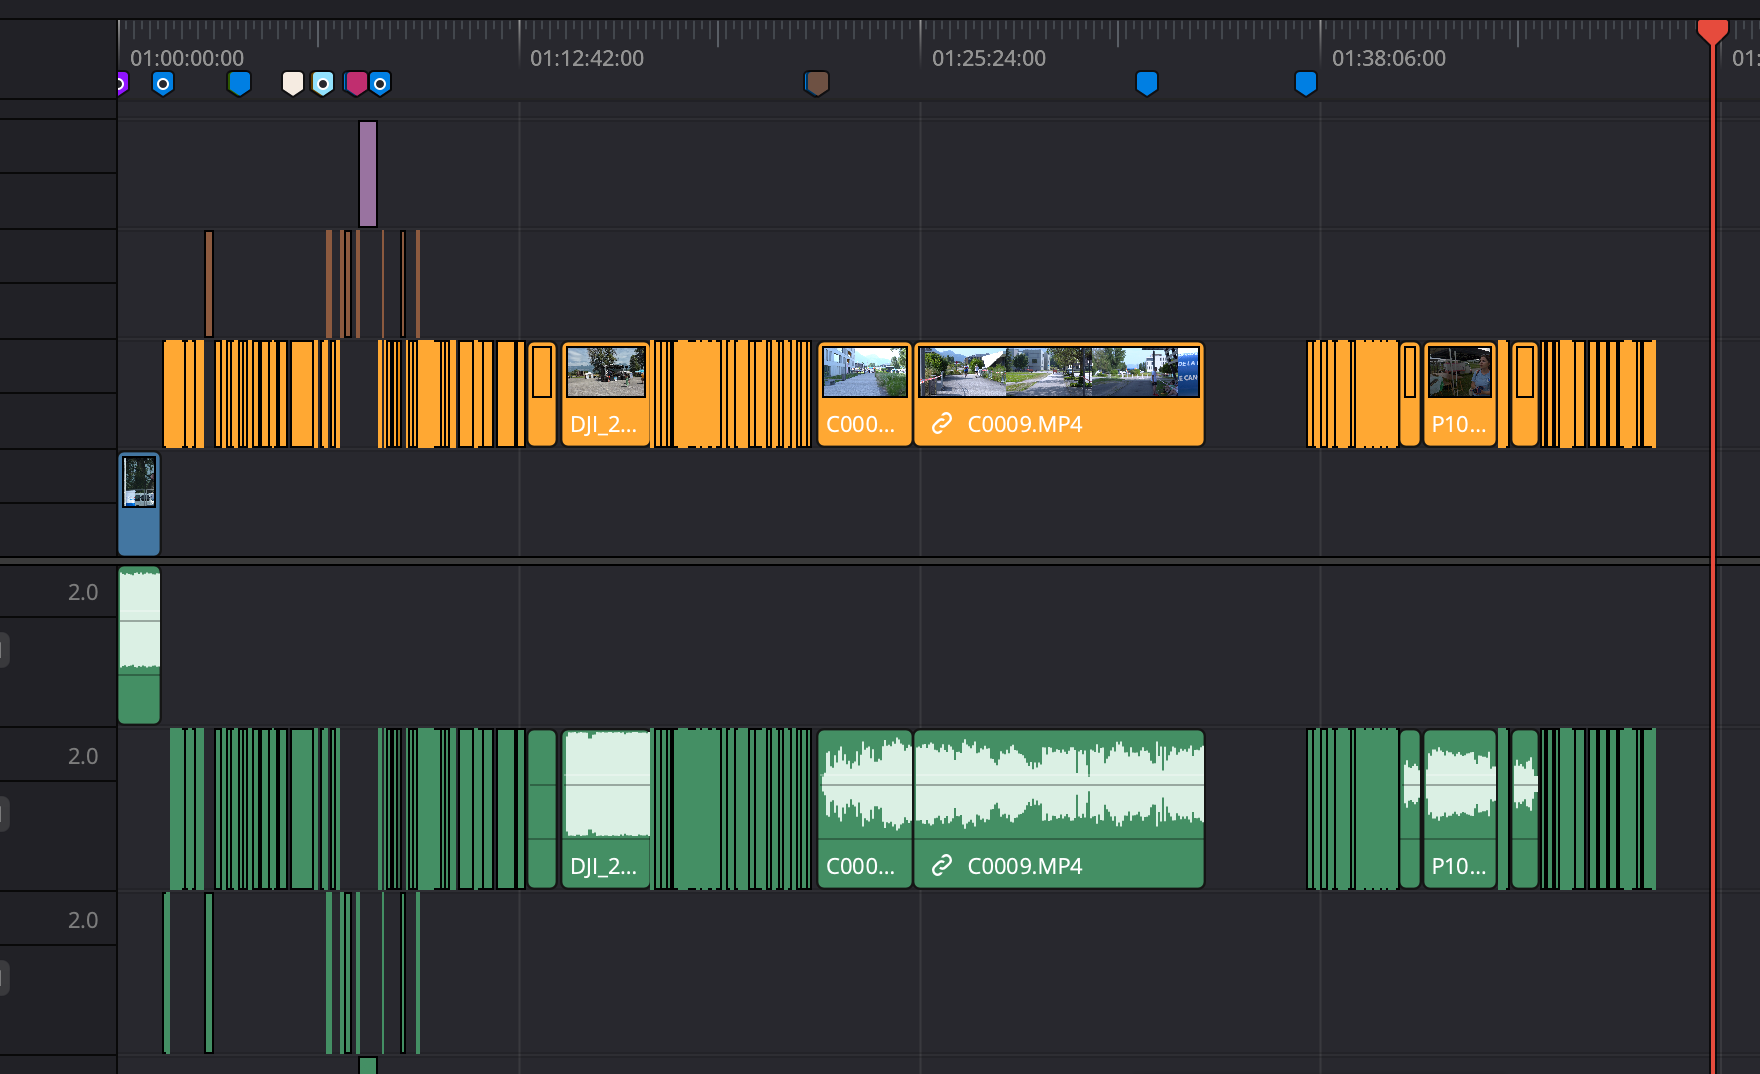Select the blue clip at timeline start
The width and height of the screenshot is (1760, 1074).
(x=139, y=505)
